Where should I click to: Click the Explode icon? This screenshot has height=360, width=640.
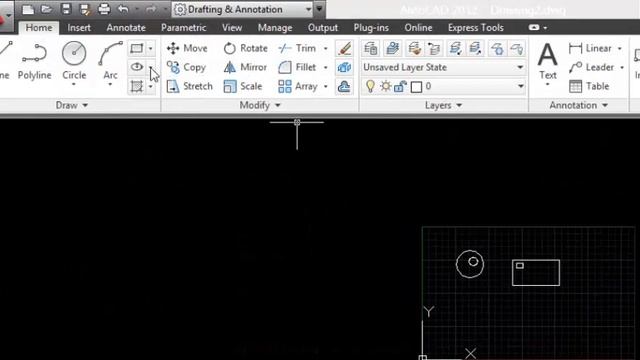coord(344,67)
